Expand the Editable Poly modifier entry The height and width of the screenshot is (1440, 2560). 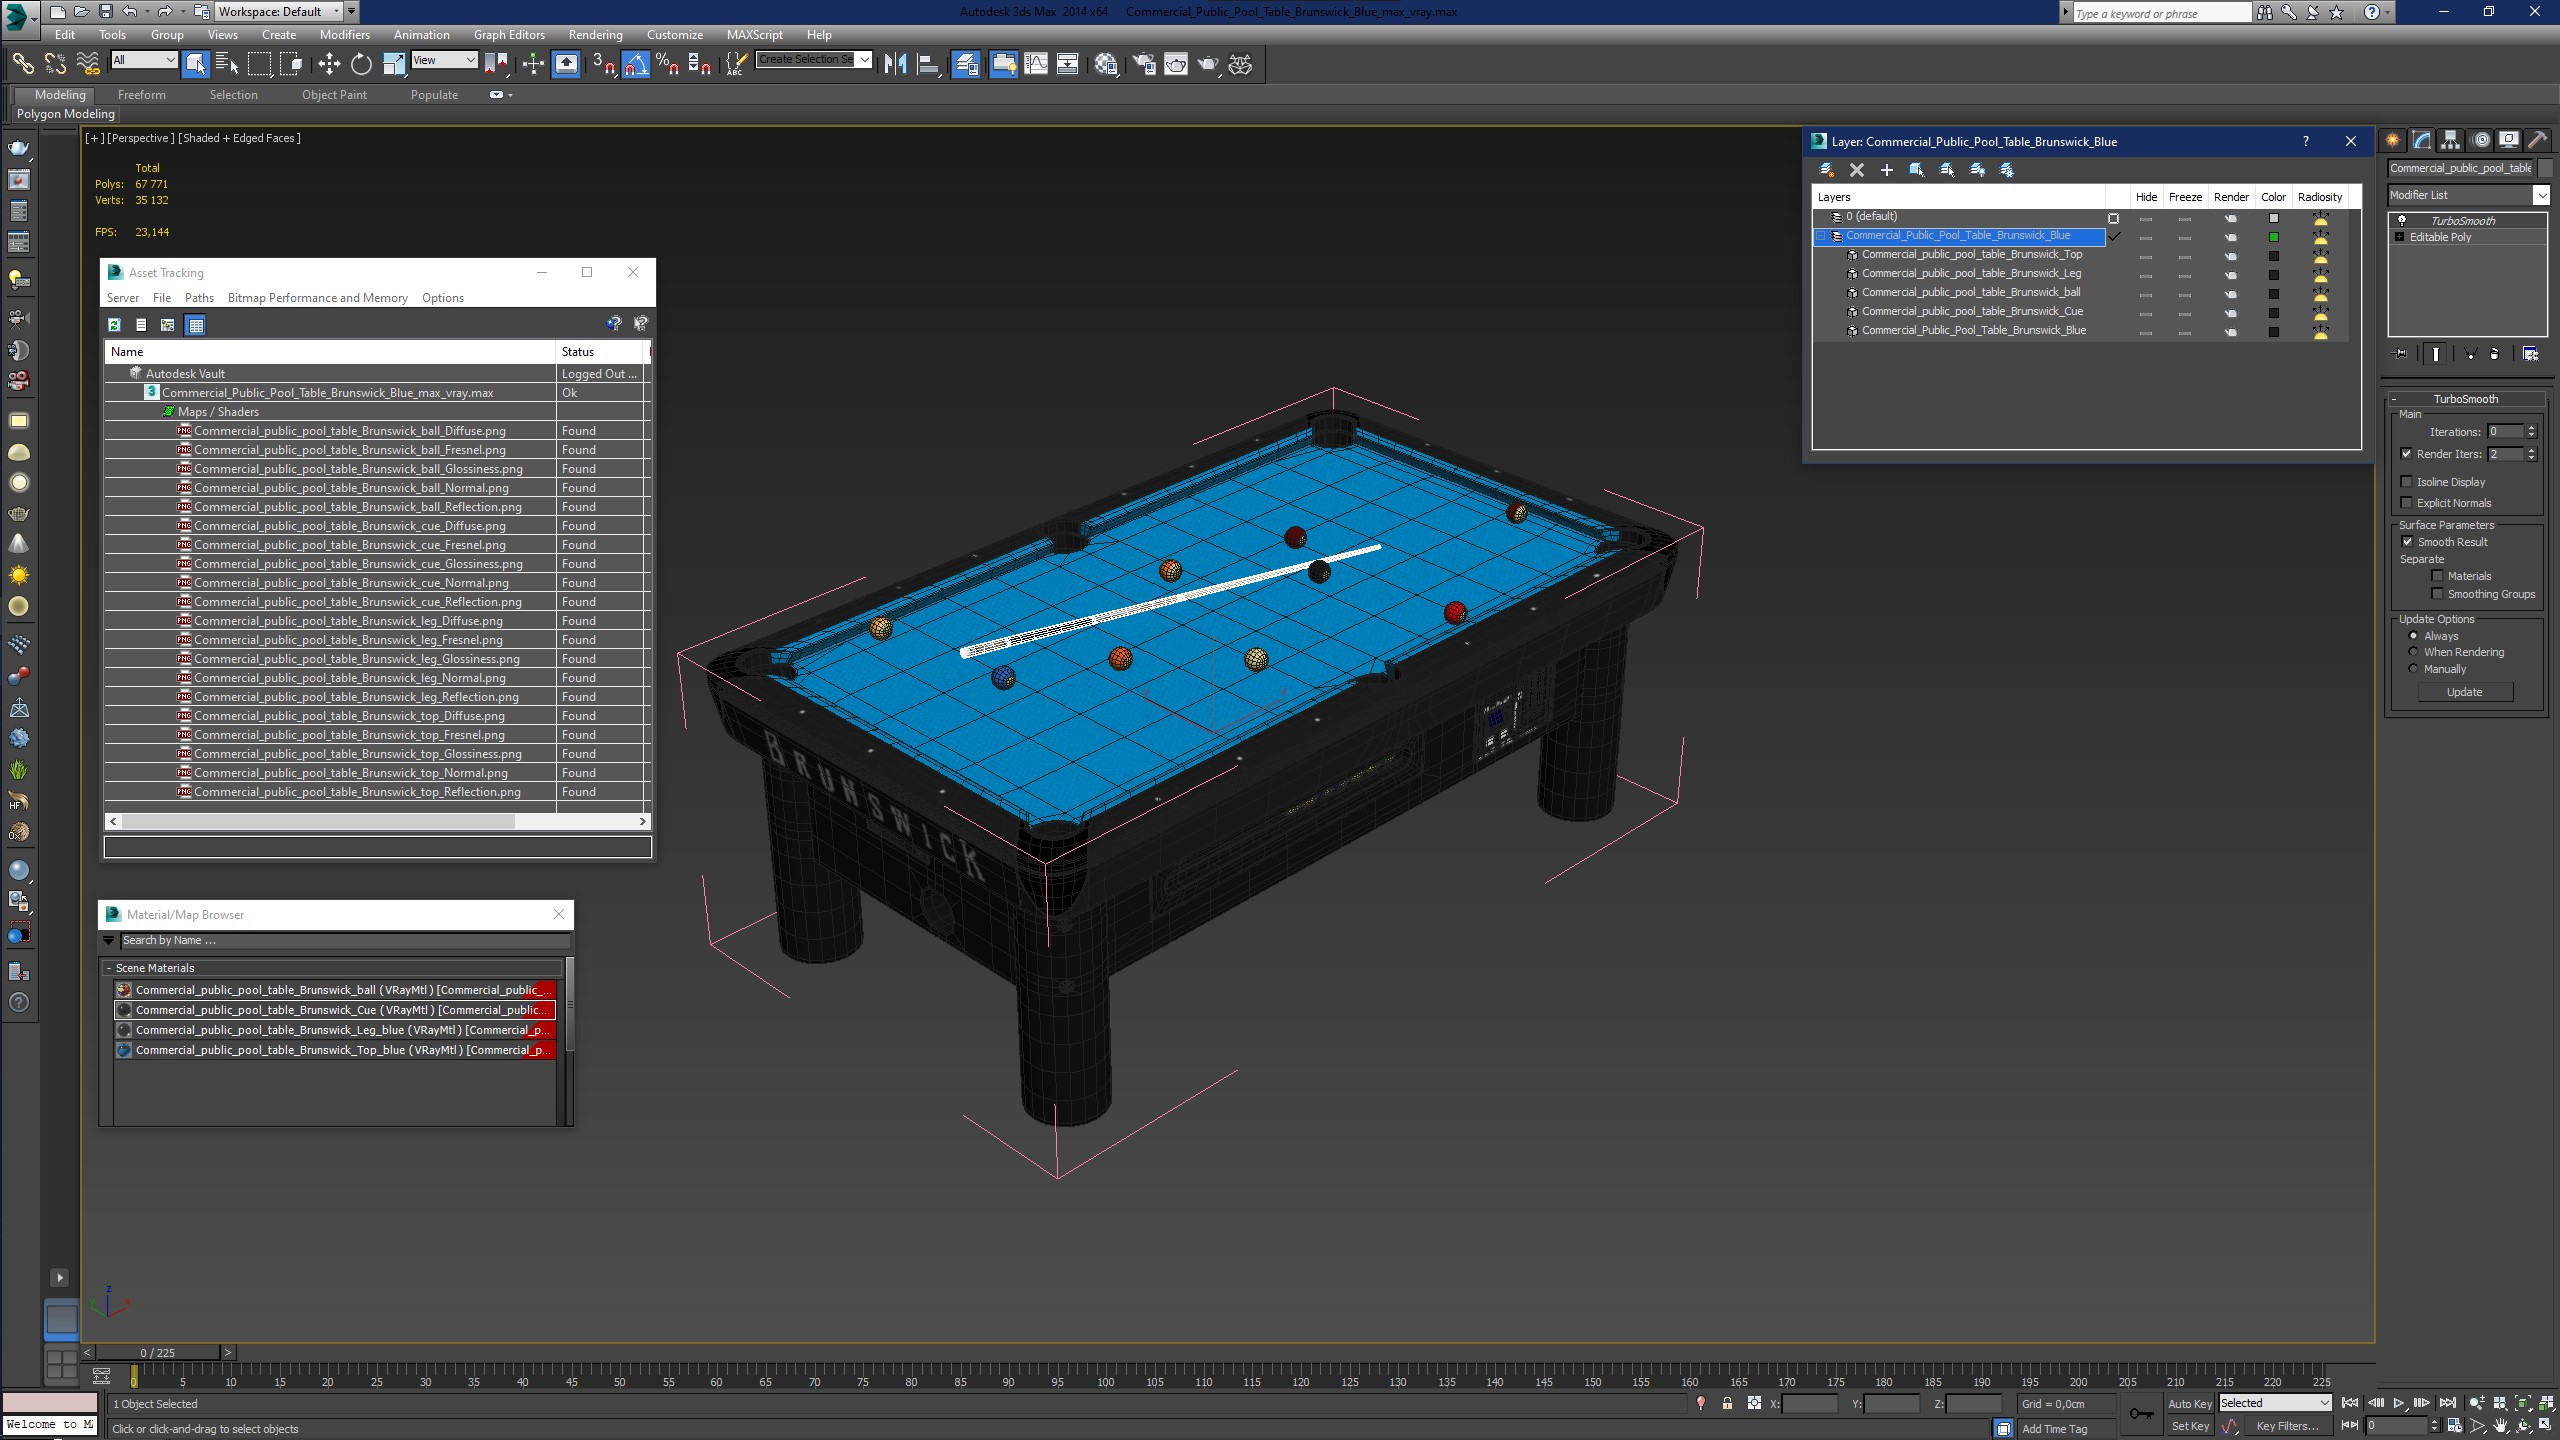click(2400, 237)
